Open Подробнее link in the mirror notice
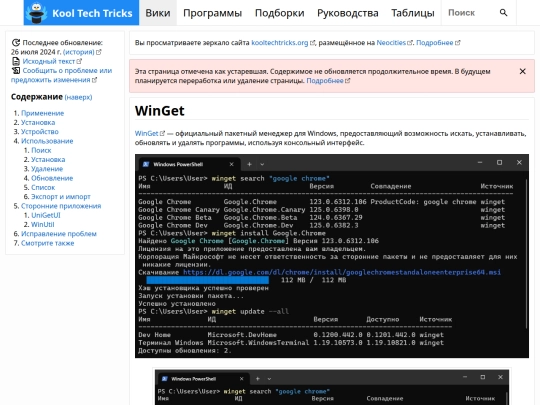 point(435,43)
